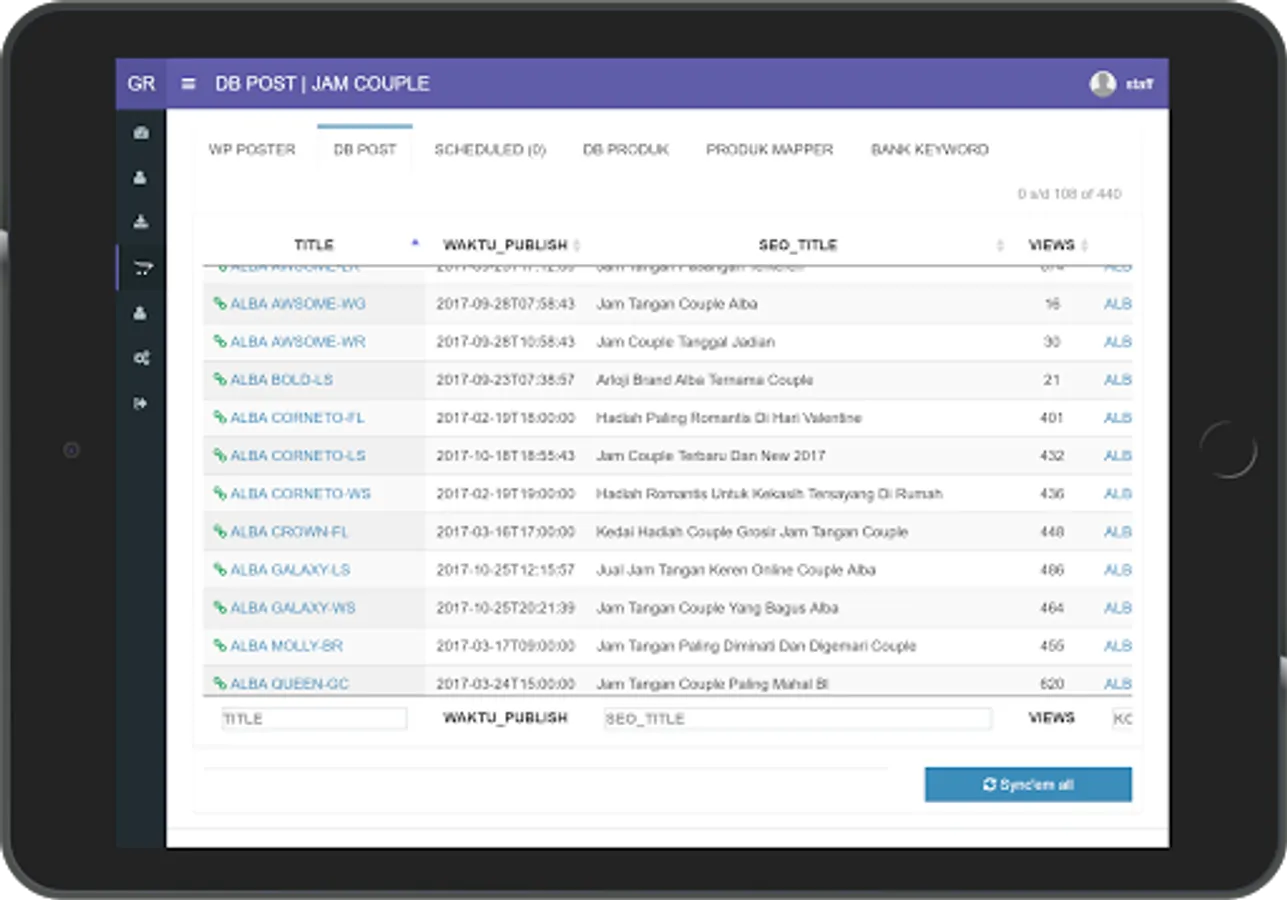Open the download icon in sidebar
The width and height of the screenshot is (1287, 900).
tap(141, 221)
